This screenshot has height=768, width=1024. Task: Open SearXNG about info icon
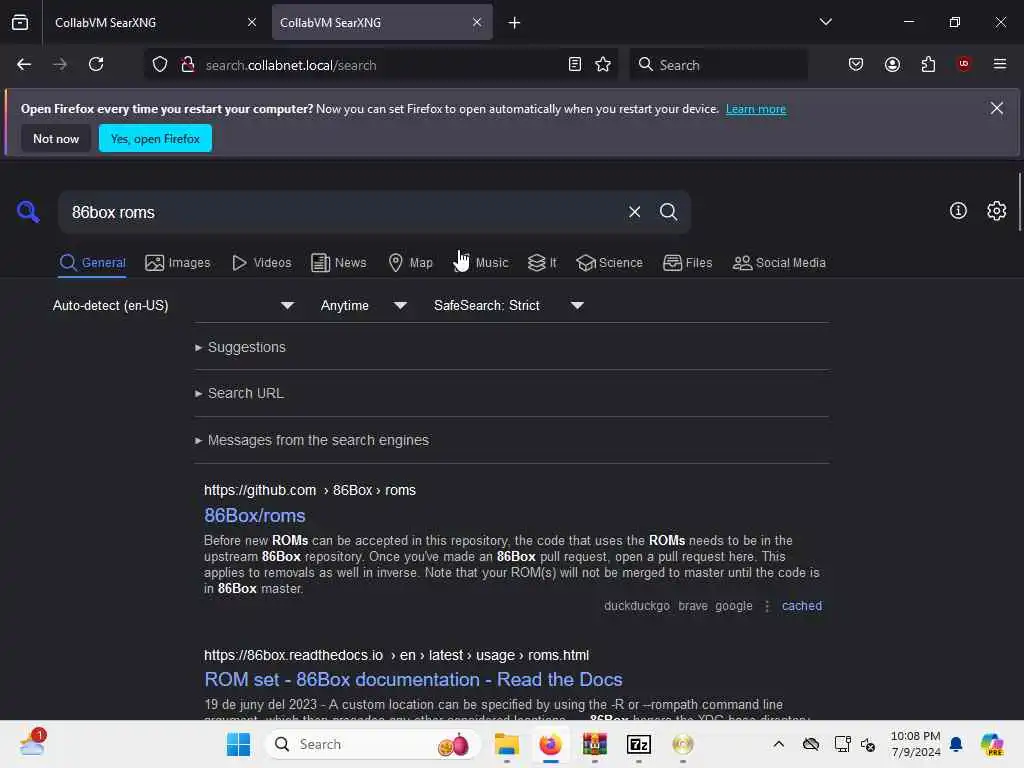958,211
